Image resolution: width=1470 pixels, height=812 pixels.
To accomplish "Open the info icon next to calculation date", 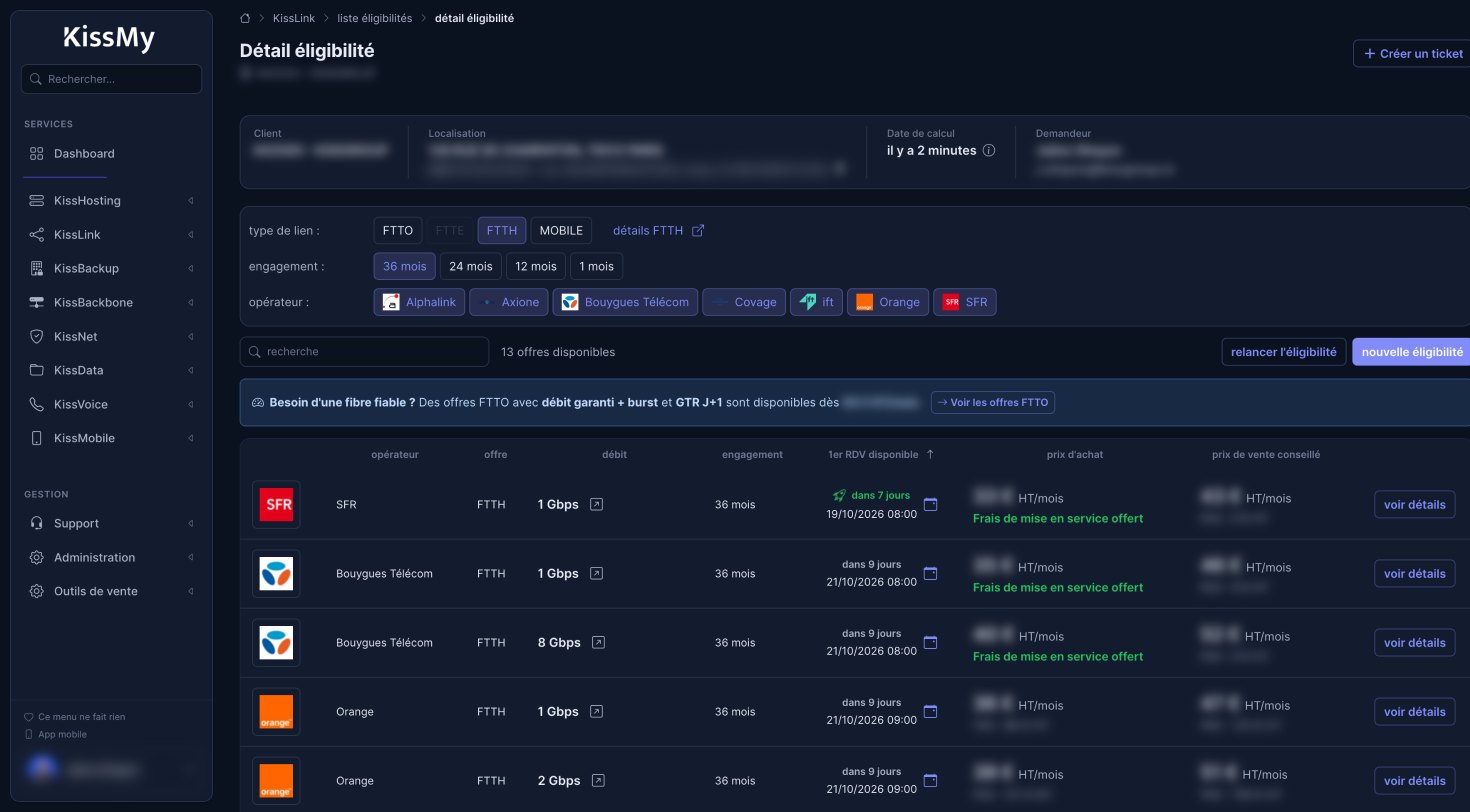I will (989, 151).
